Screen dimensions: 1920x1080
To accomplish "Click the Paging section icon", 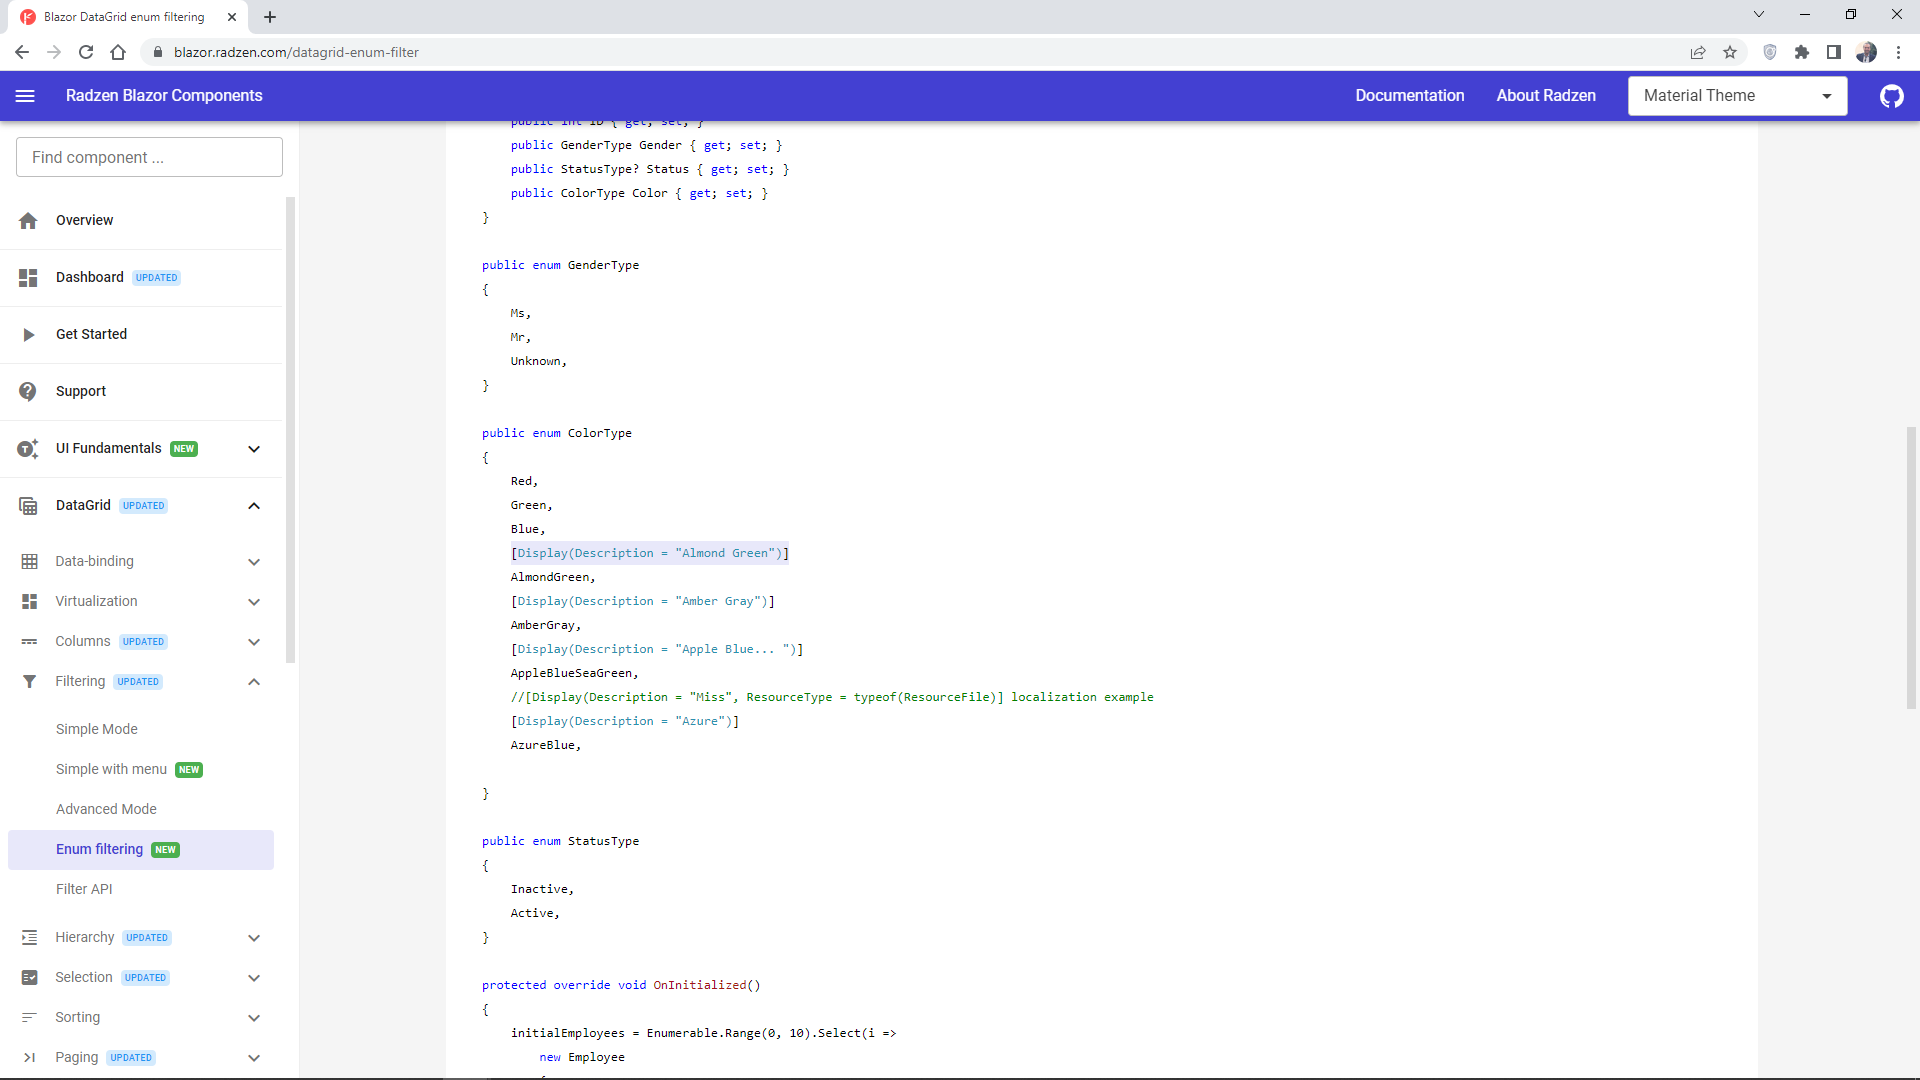I will (x=28, y=1057).
